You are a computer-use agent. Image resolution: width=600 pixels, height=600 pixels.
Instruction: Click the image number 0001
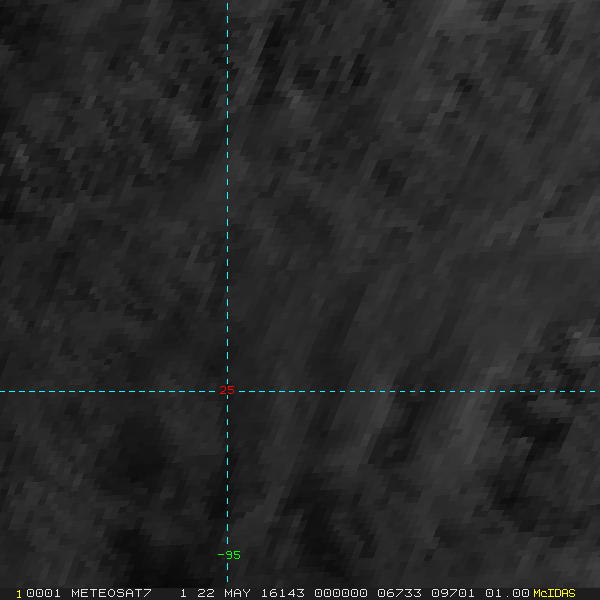(43, 593)
